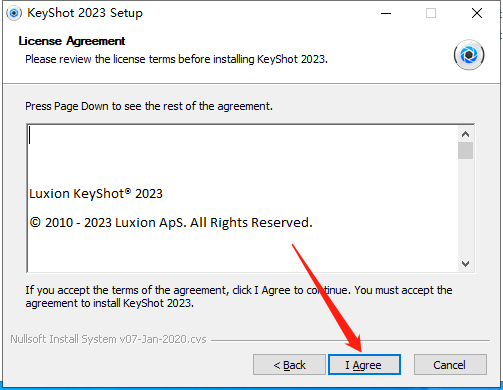503x390 pixels.
Task: Click the KeyShot icon in the title bar
Action: (x=14, y=13)
